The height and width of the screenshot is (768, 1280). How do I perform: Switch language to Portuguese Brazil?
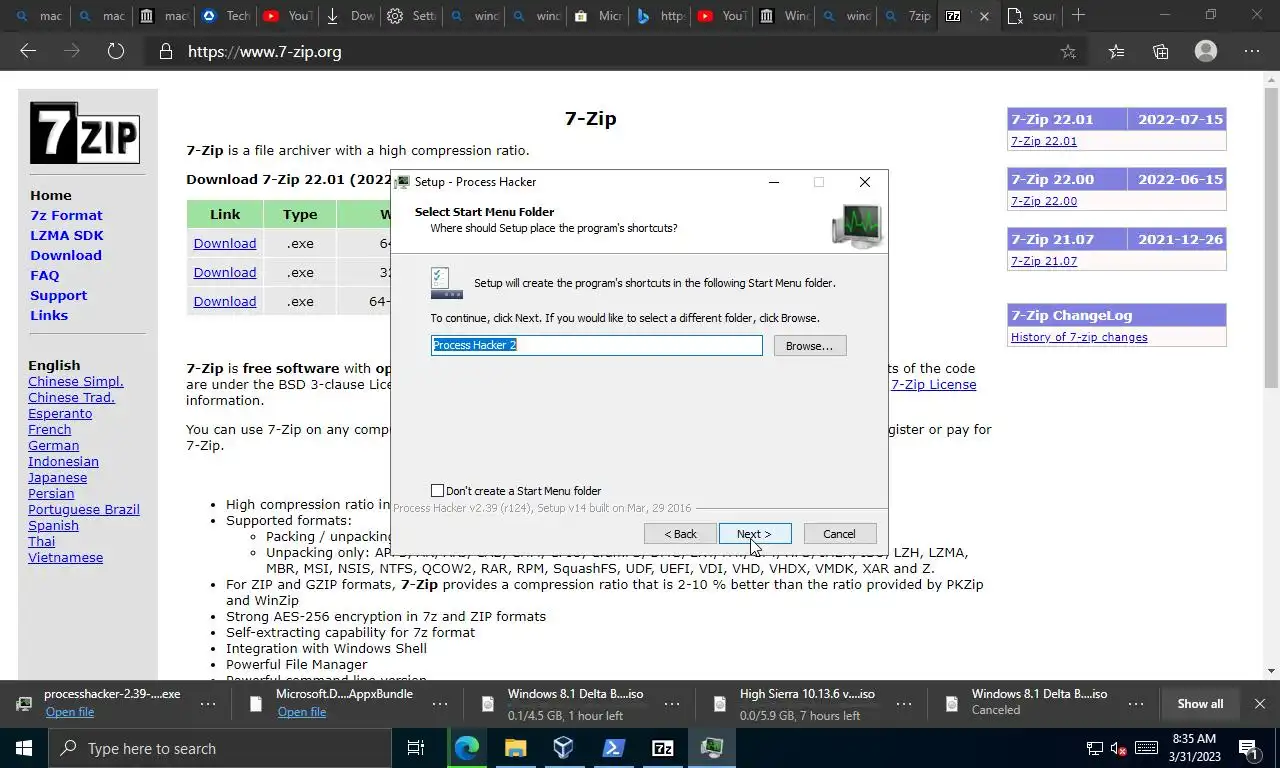pyautogui.click(x=84, y=509)
